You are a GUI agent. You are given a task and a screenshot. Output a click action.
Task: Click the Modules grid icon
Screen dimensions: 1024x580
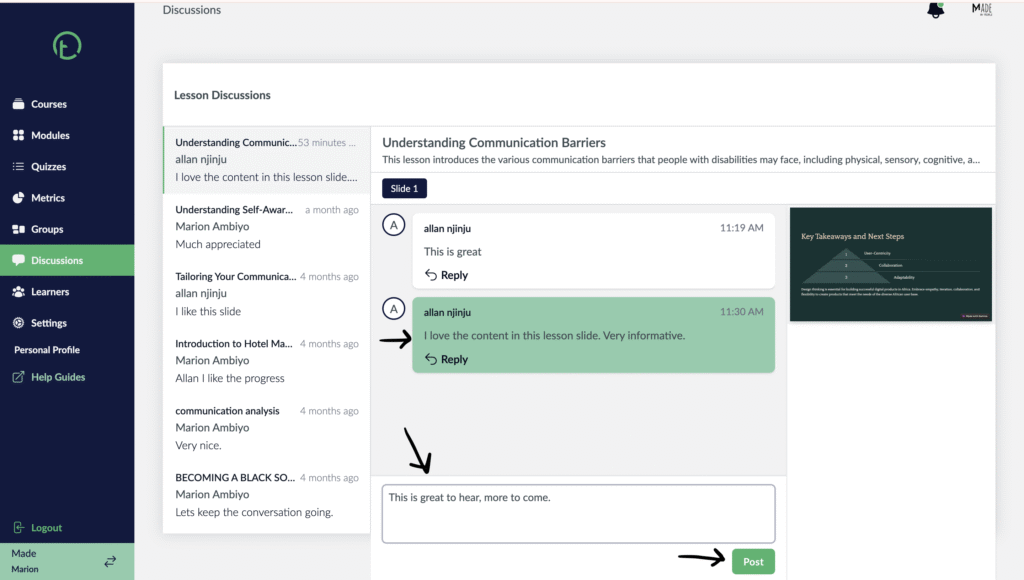18,135
